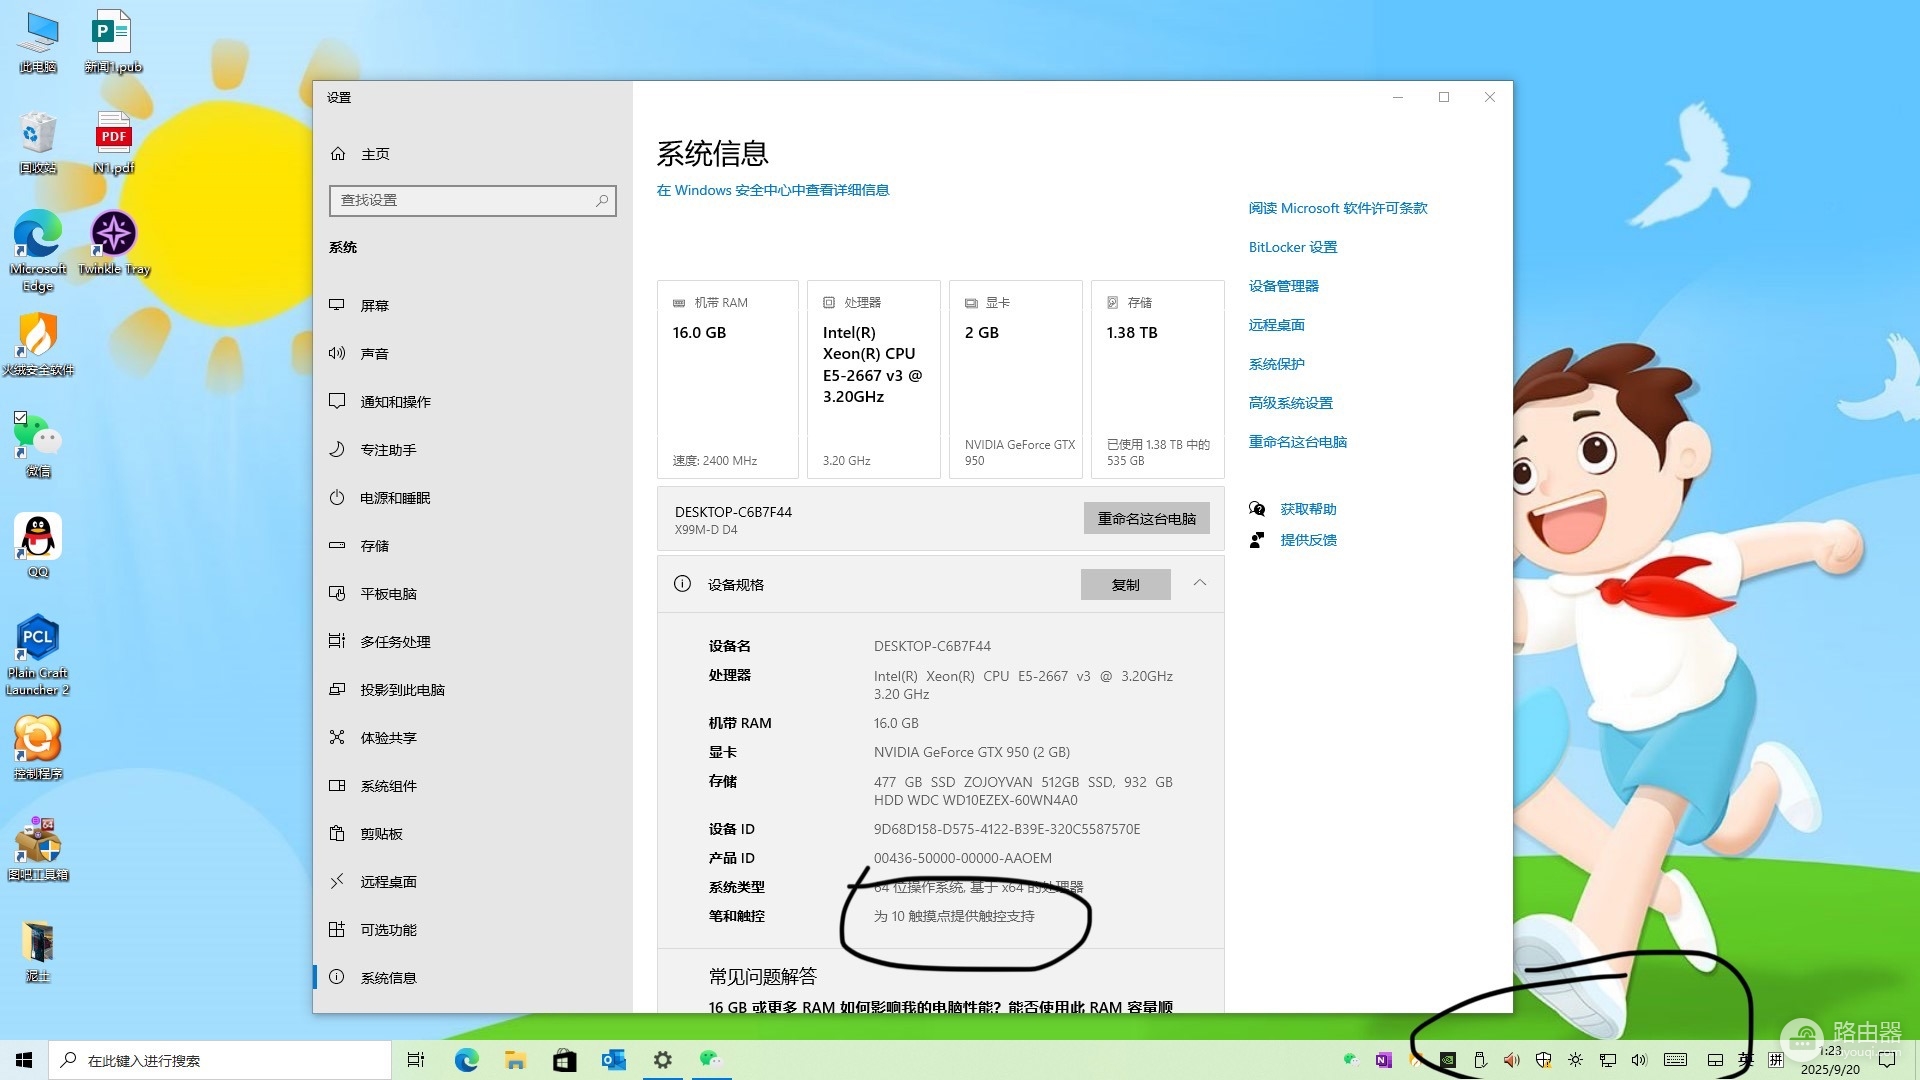The width and height of the screenshot is (1920, 1080).
Task: Click the 平板电脑 sidebar icon
Action: click(x=337, y=593)
